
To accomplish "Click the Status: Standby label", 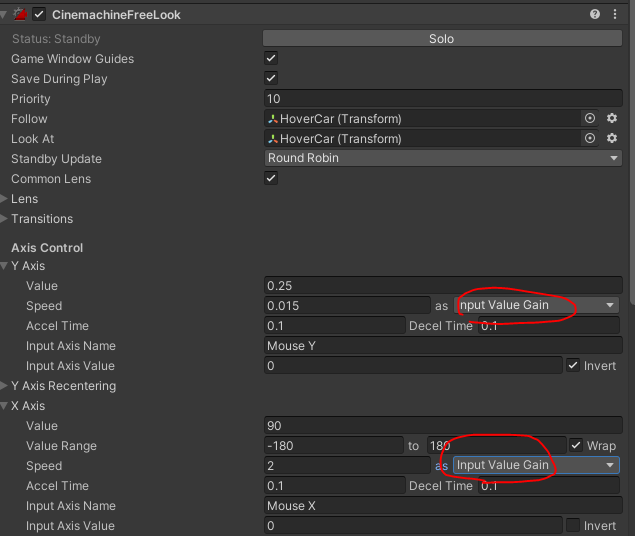I will 56,38.
